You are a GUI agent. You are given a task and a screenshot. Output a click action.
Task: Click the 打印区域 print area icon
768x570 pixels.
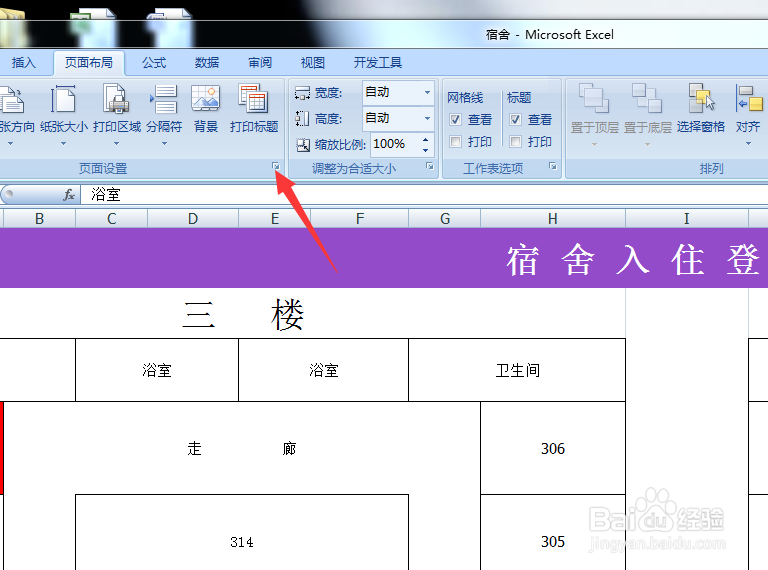coord(116,98)
